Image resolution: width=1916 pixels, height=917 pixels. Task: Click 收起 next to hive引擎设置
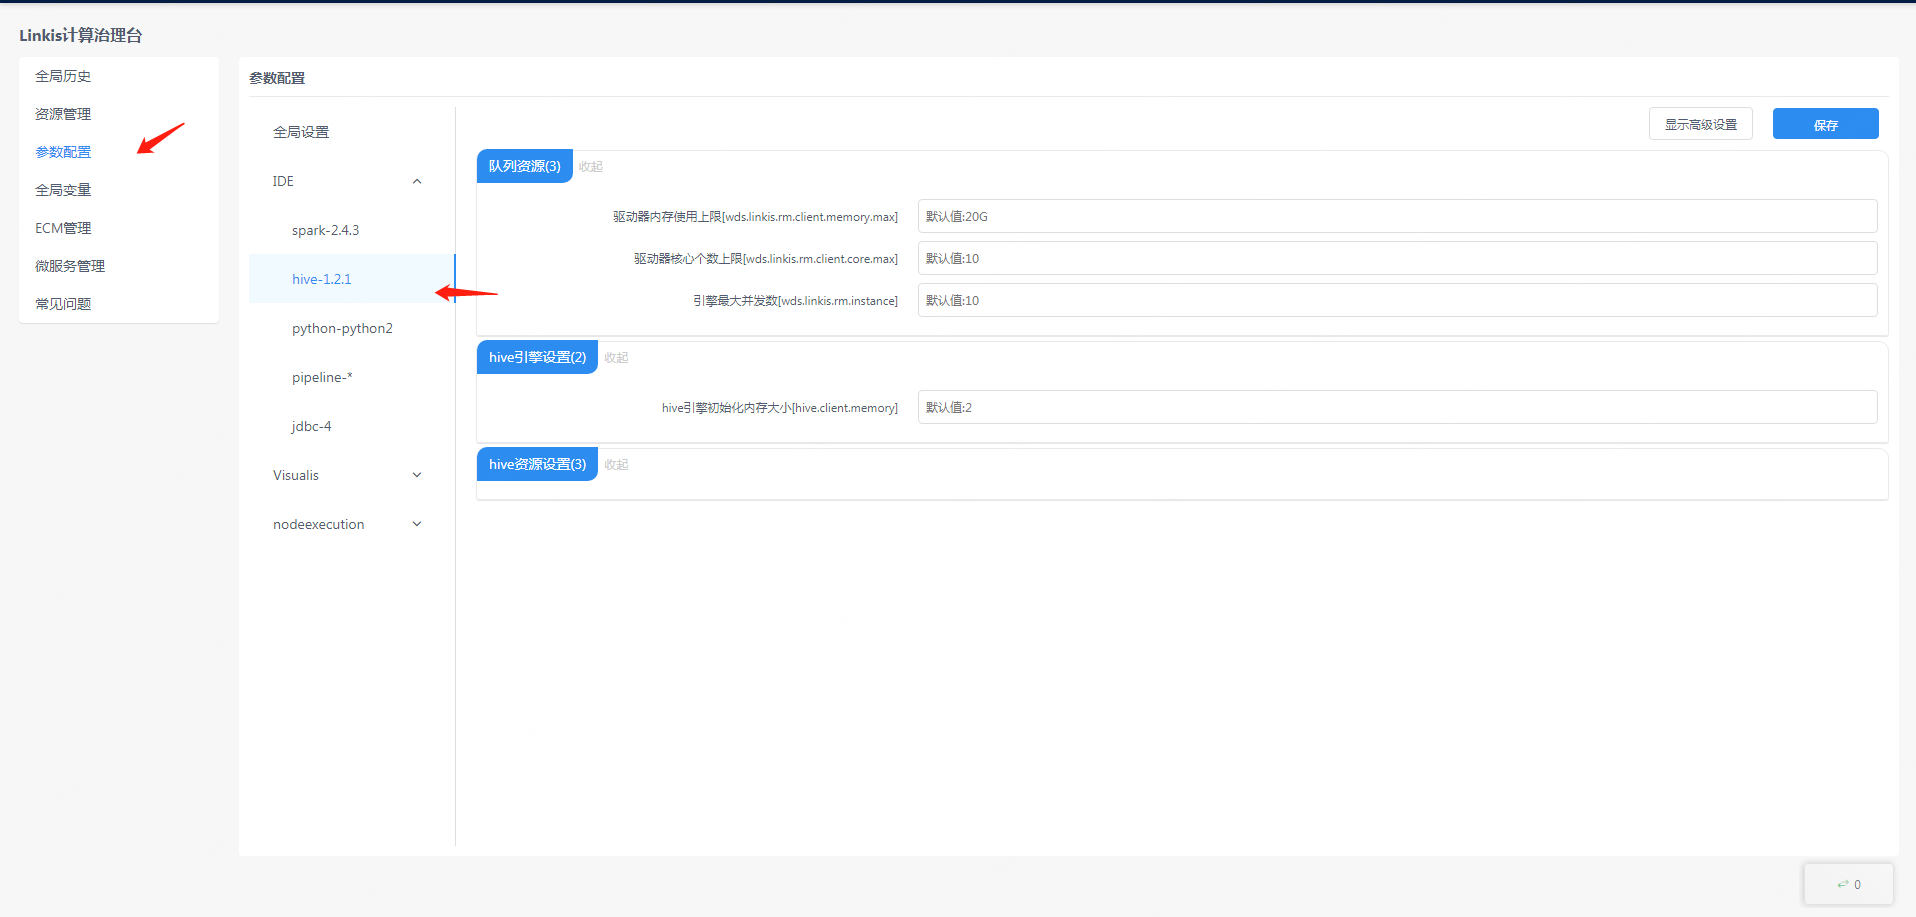[616, 358]
